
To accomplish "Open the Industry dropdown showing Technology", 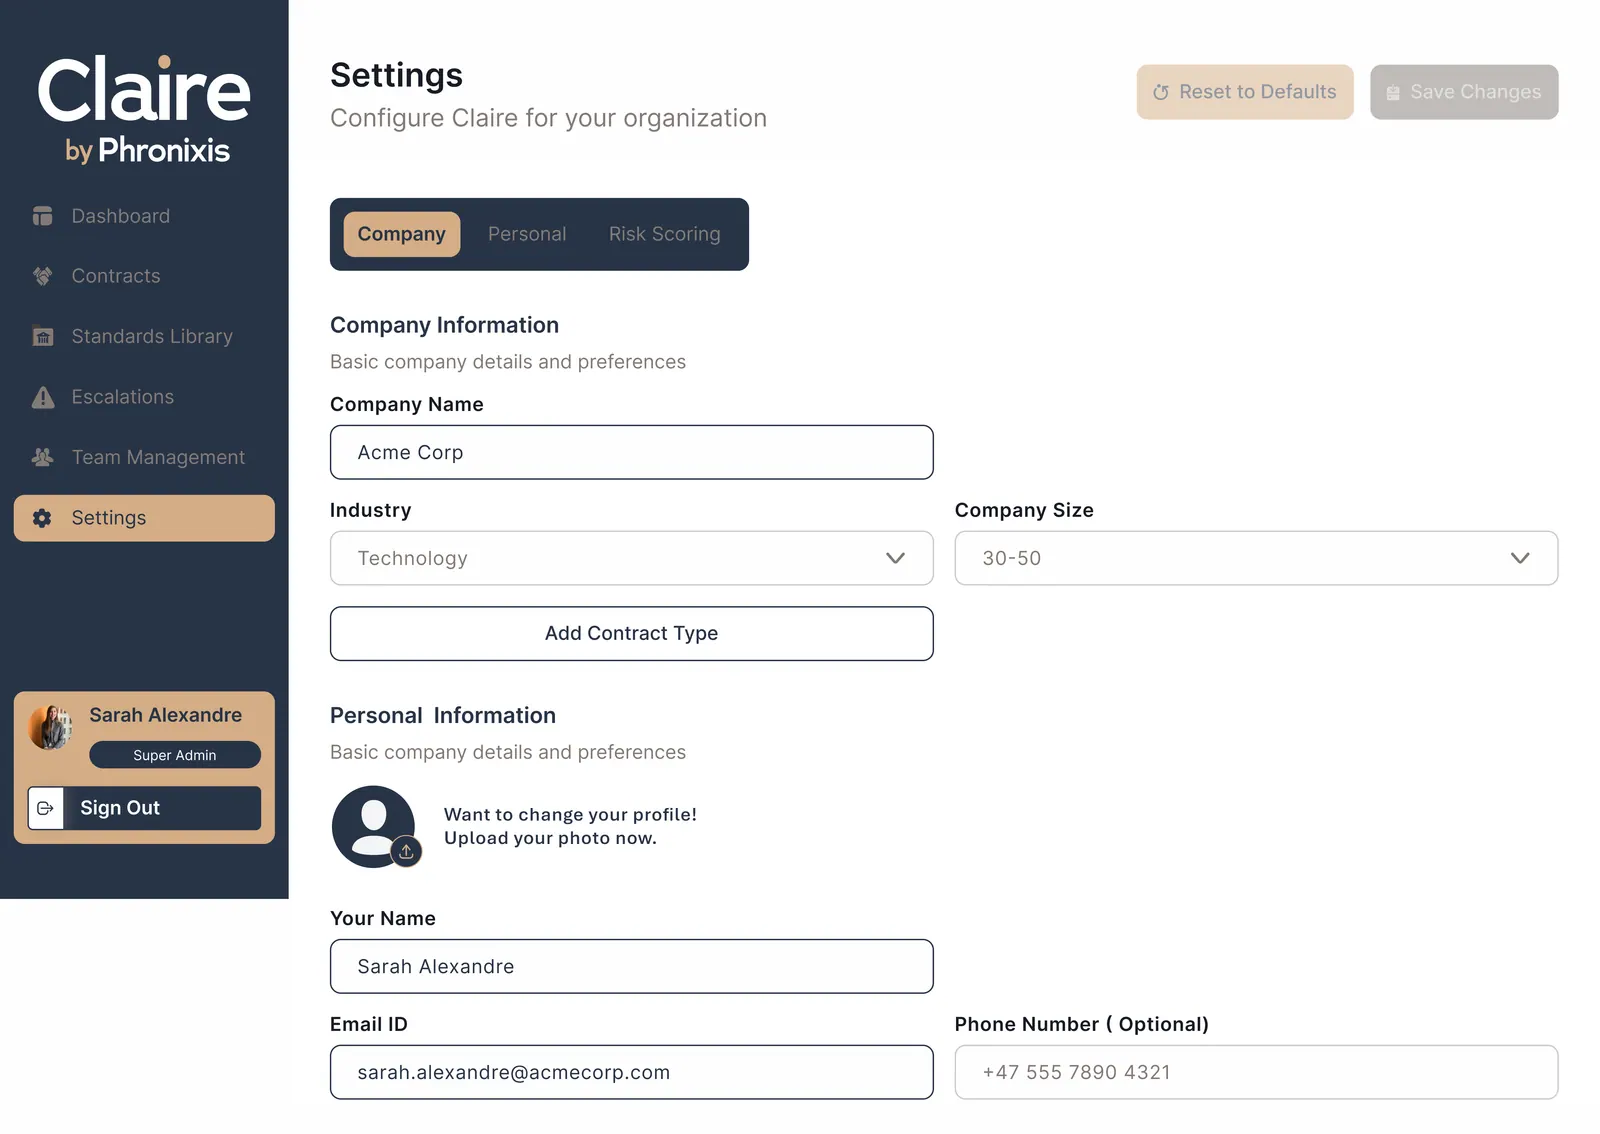I will pos(631,558).
